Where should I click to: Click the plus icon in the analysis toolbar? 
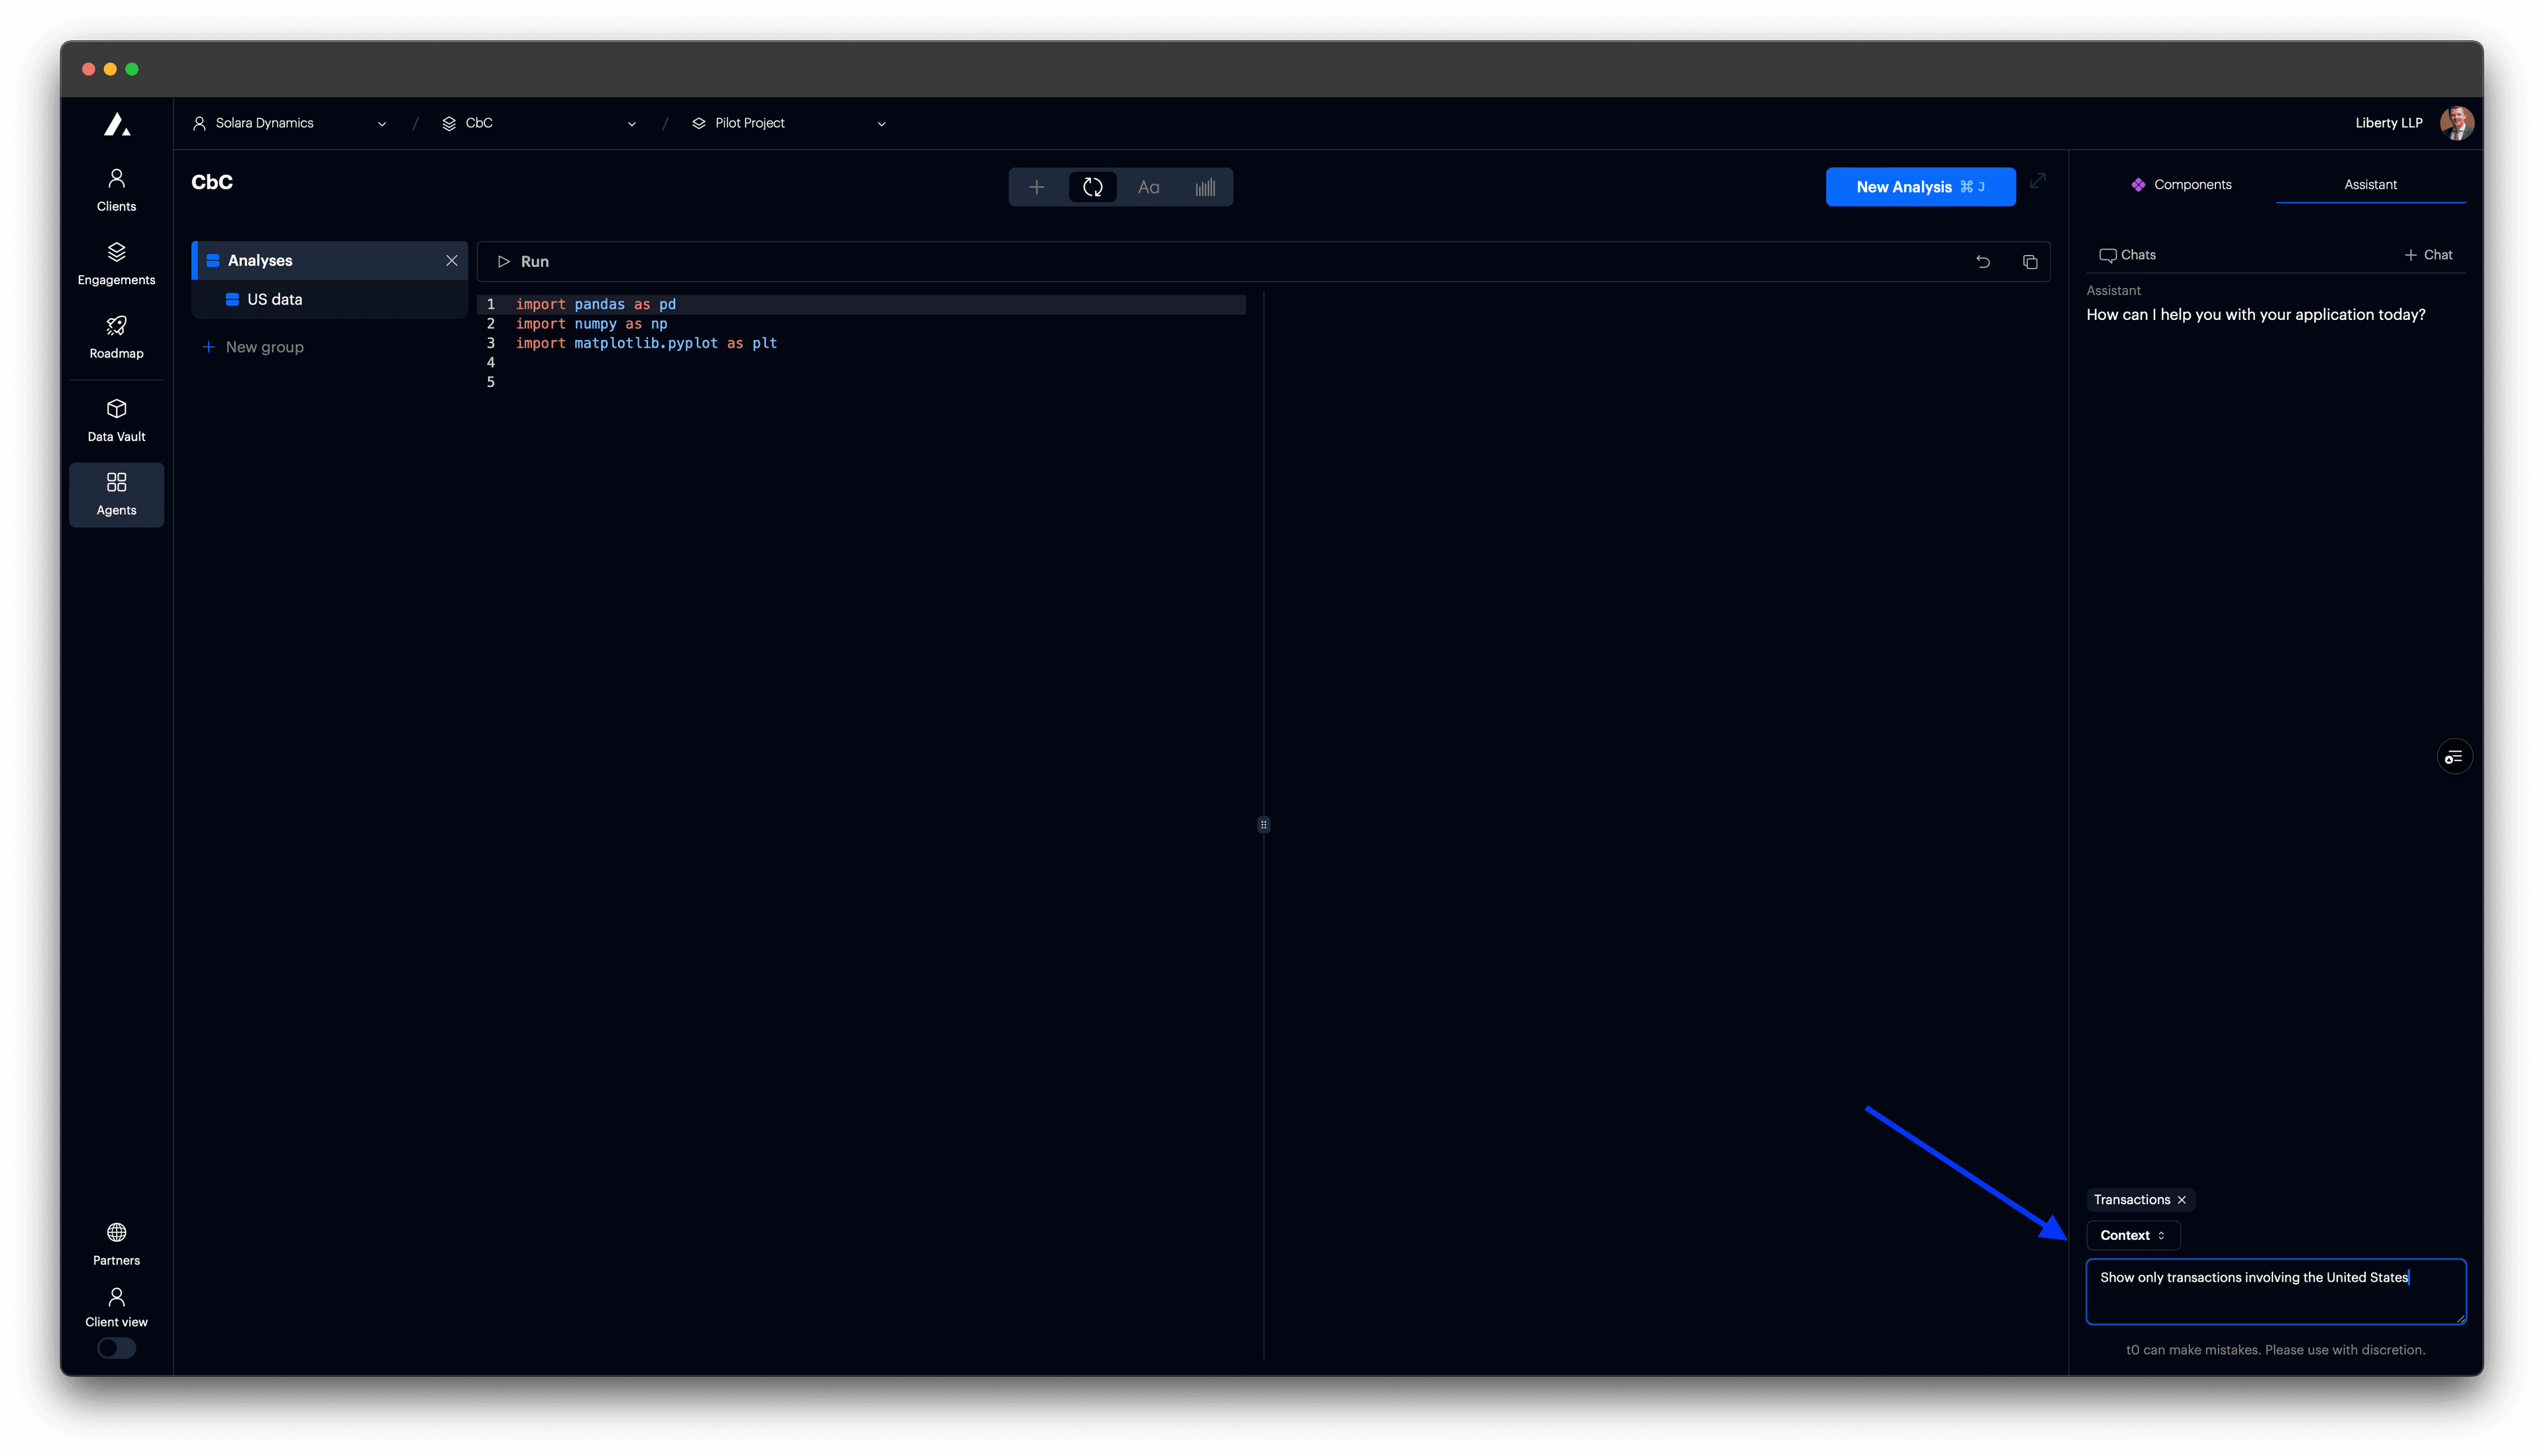click(x=1037, y=187)
